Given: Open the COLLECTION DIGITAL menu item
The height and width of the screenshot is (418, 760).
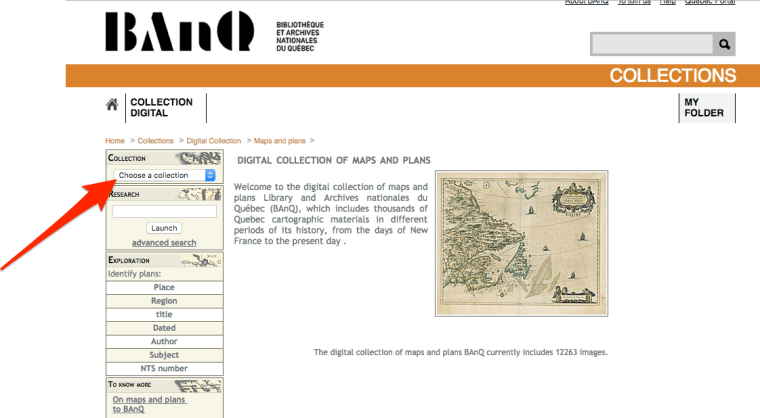Looking at the screenshot, I should [x=161, y=108].
